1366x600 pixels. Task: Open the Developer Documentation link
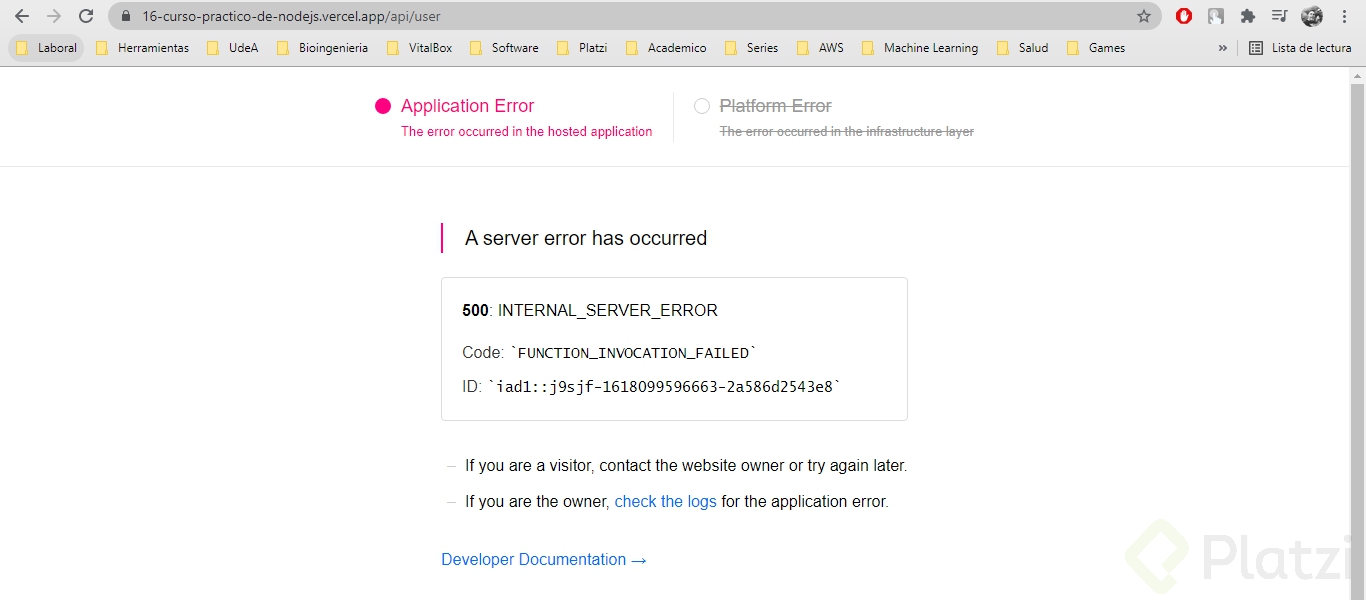click(x=543, y=560)
